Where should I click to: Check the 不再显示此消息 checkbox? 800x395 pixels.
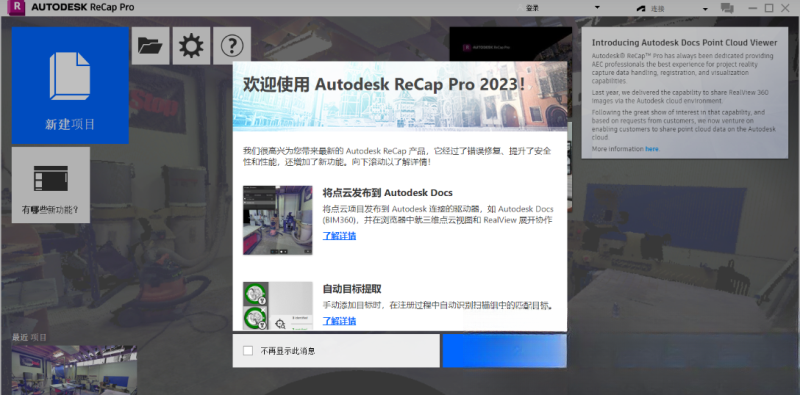[x=248, y=351]
